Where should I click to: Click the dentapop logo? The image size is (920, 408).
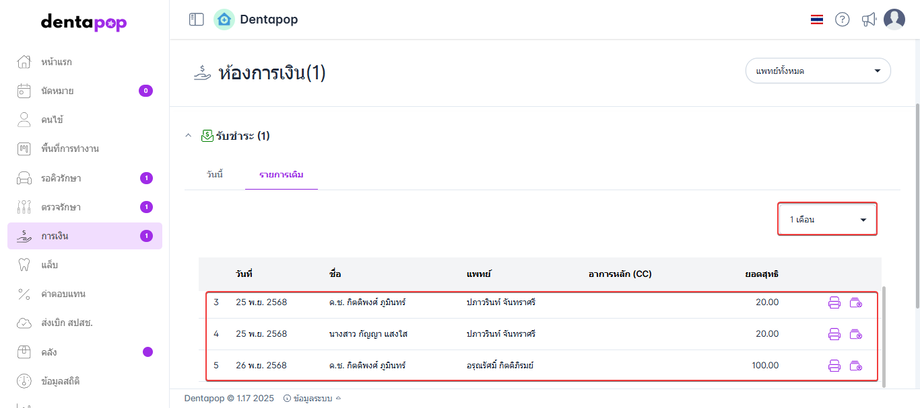[x=84, y=22]
